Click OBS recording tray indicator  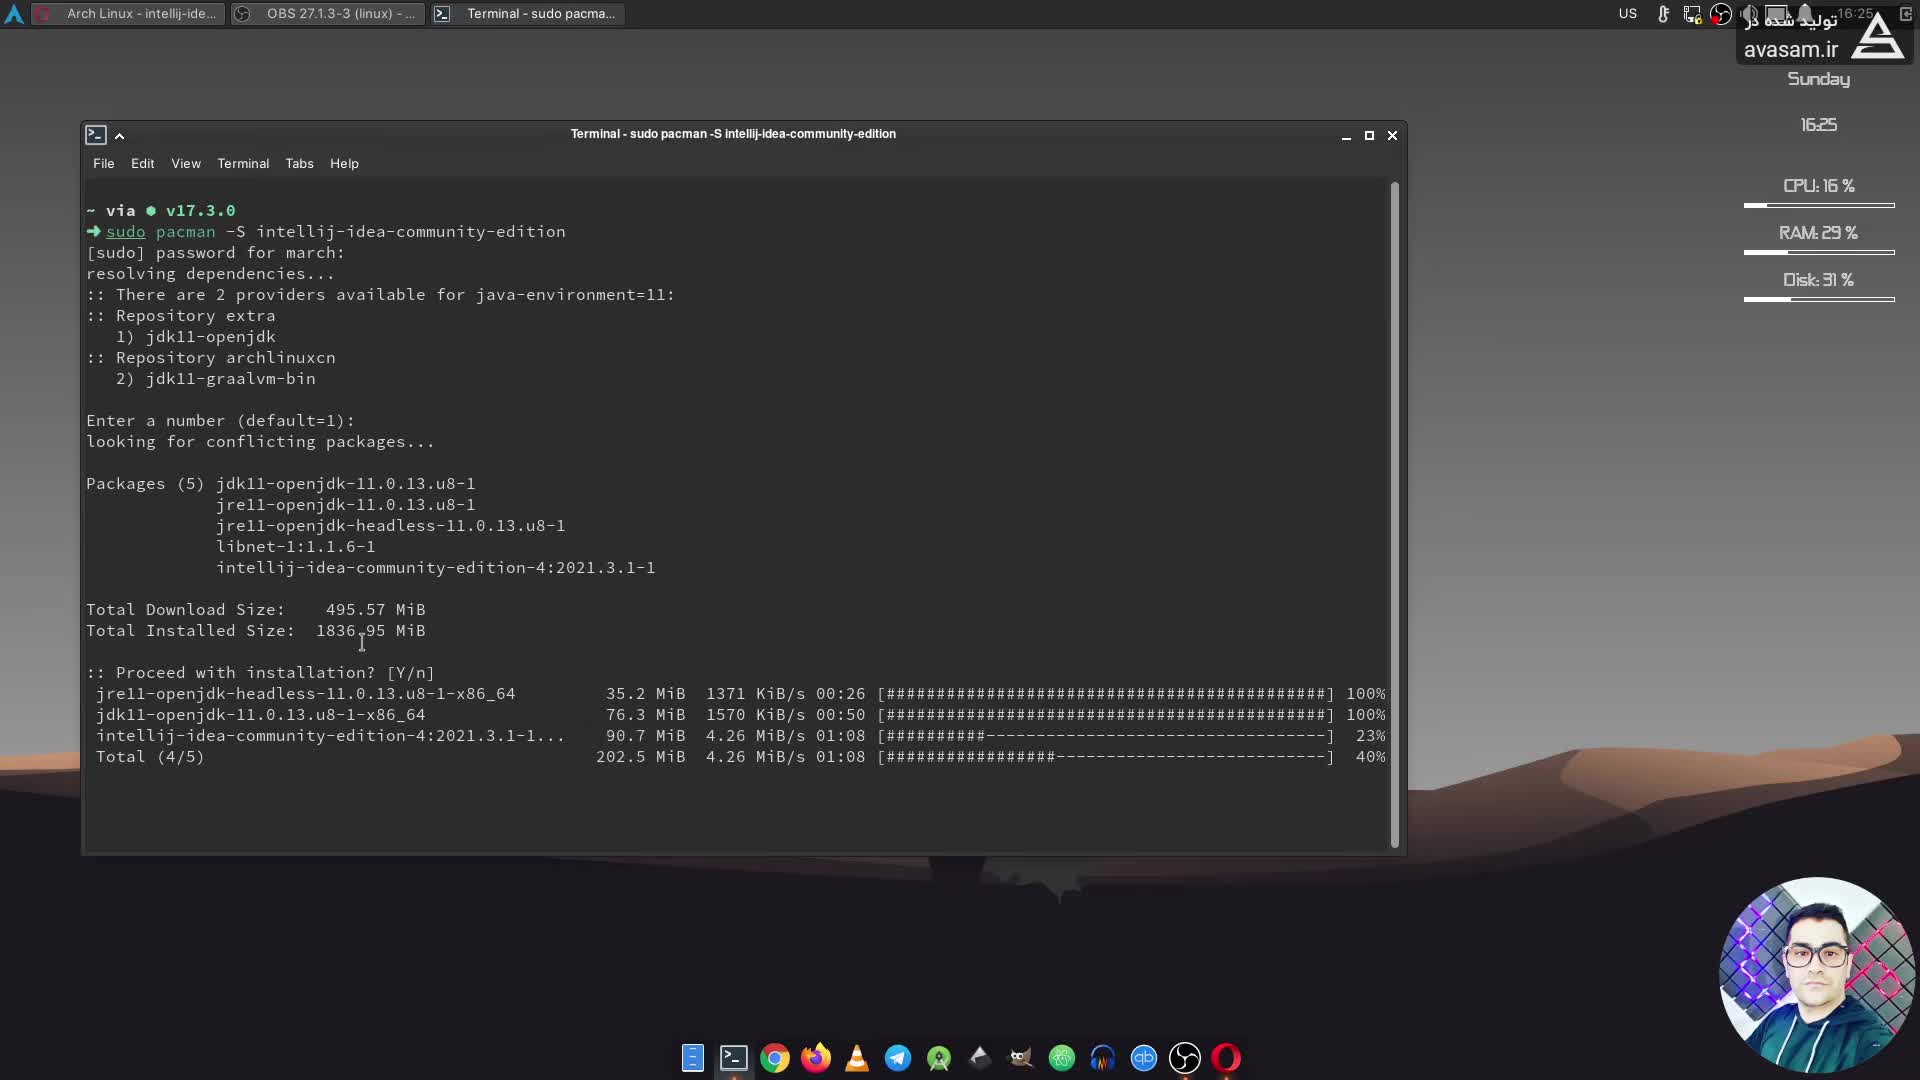(1721, 14)
